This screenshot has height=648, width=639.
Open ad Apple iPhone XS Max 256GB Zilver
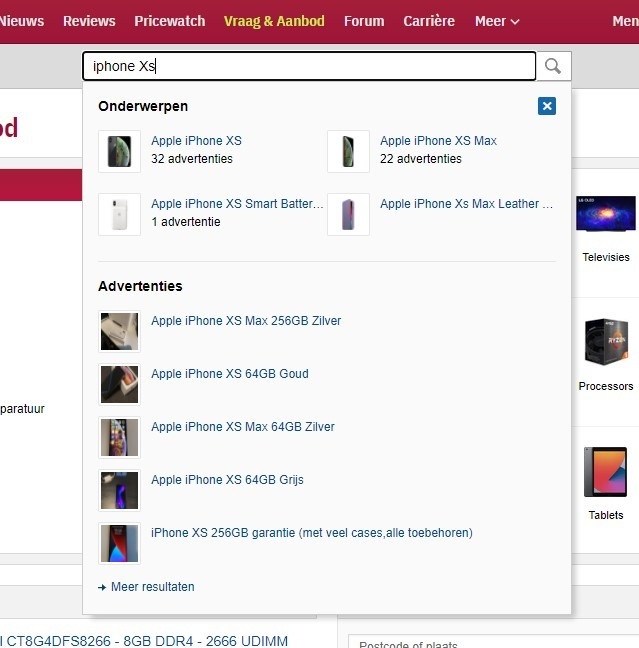click(x=246, y=321)
